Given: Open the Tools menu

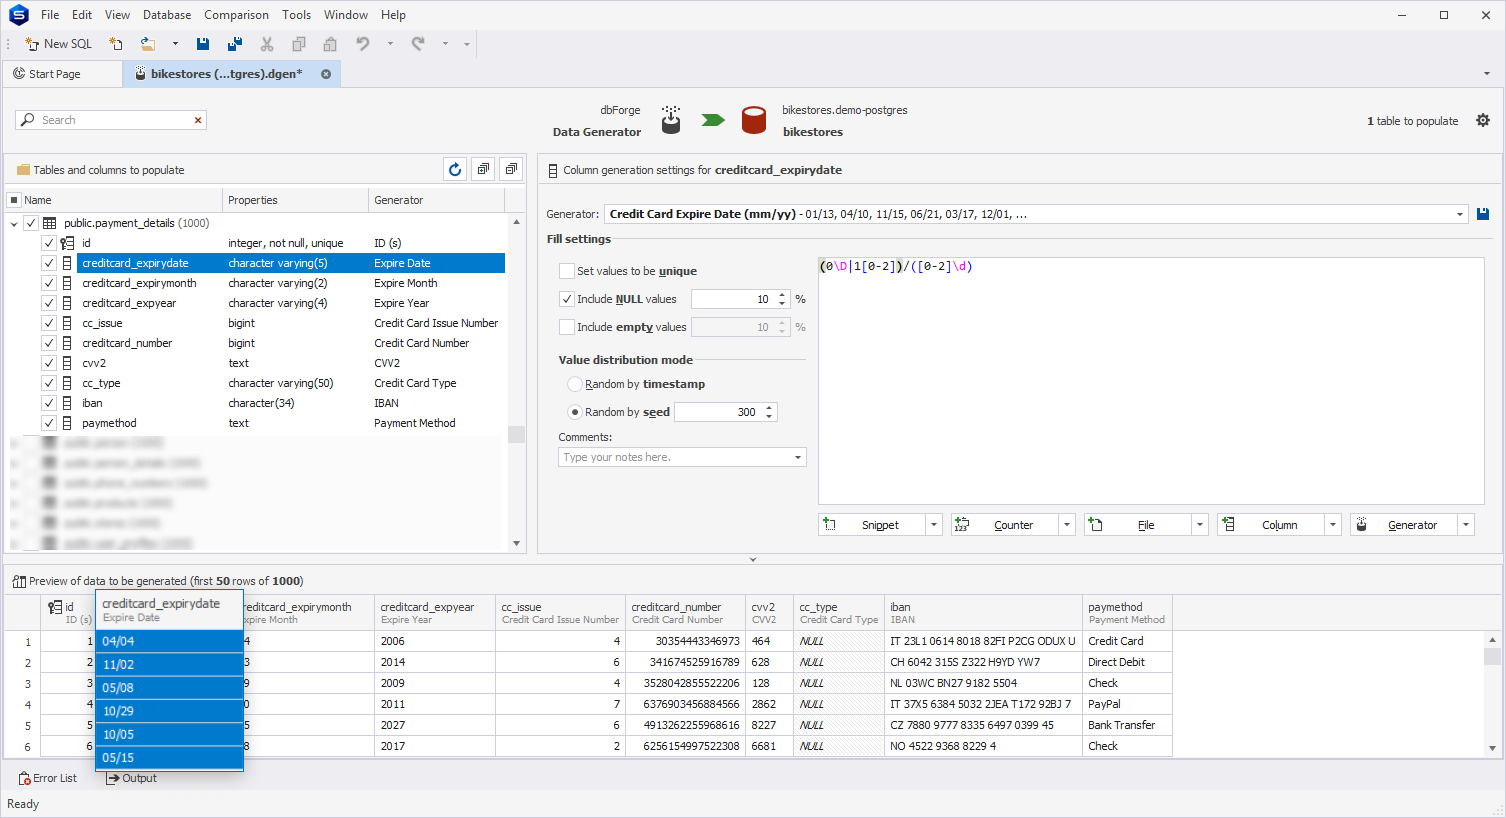Looking at the screenshot, I should click(x=296, y=15).
